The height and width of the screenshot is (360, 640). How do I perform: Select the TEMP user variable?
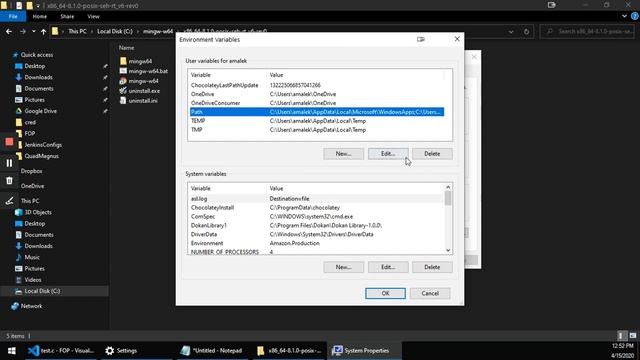coord(317,121)
